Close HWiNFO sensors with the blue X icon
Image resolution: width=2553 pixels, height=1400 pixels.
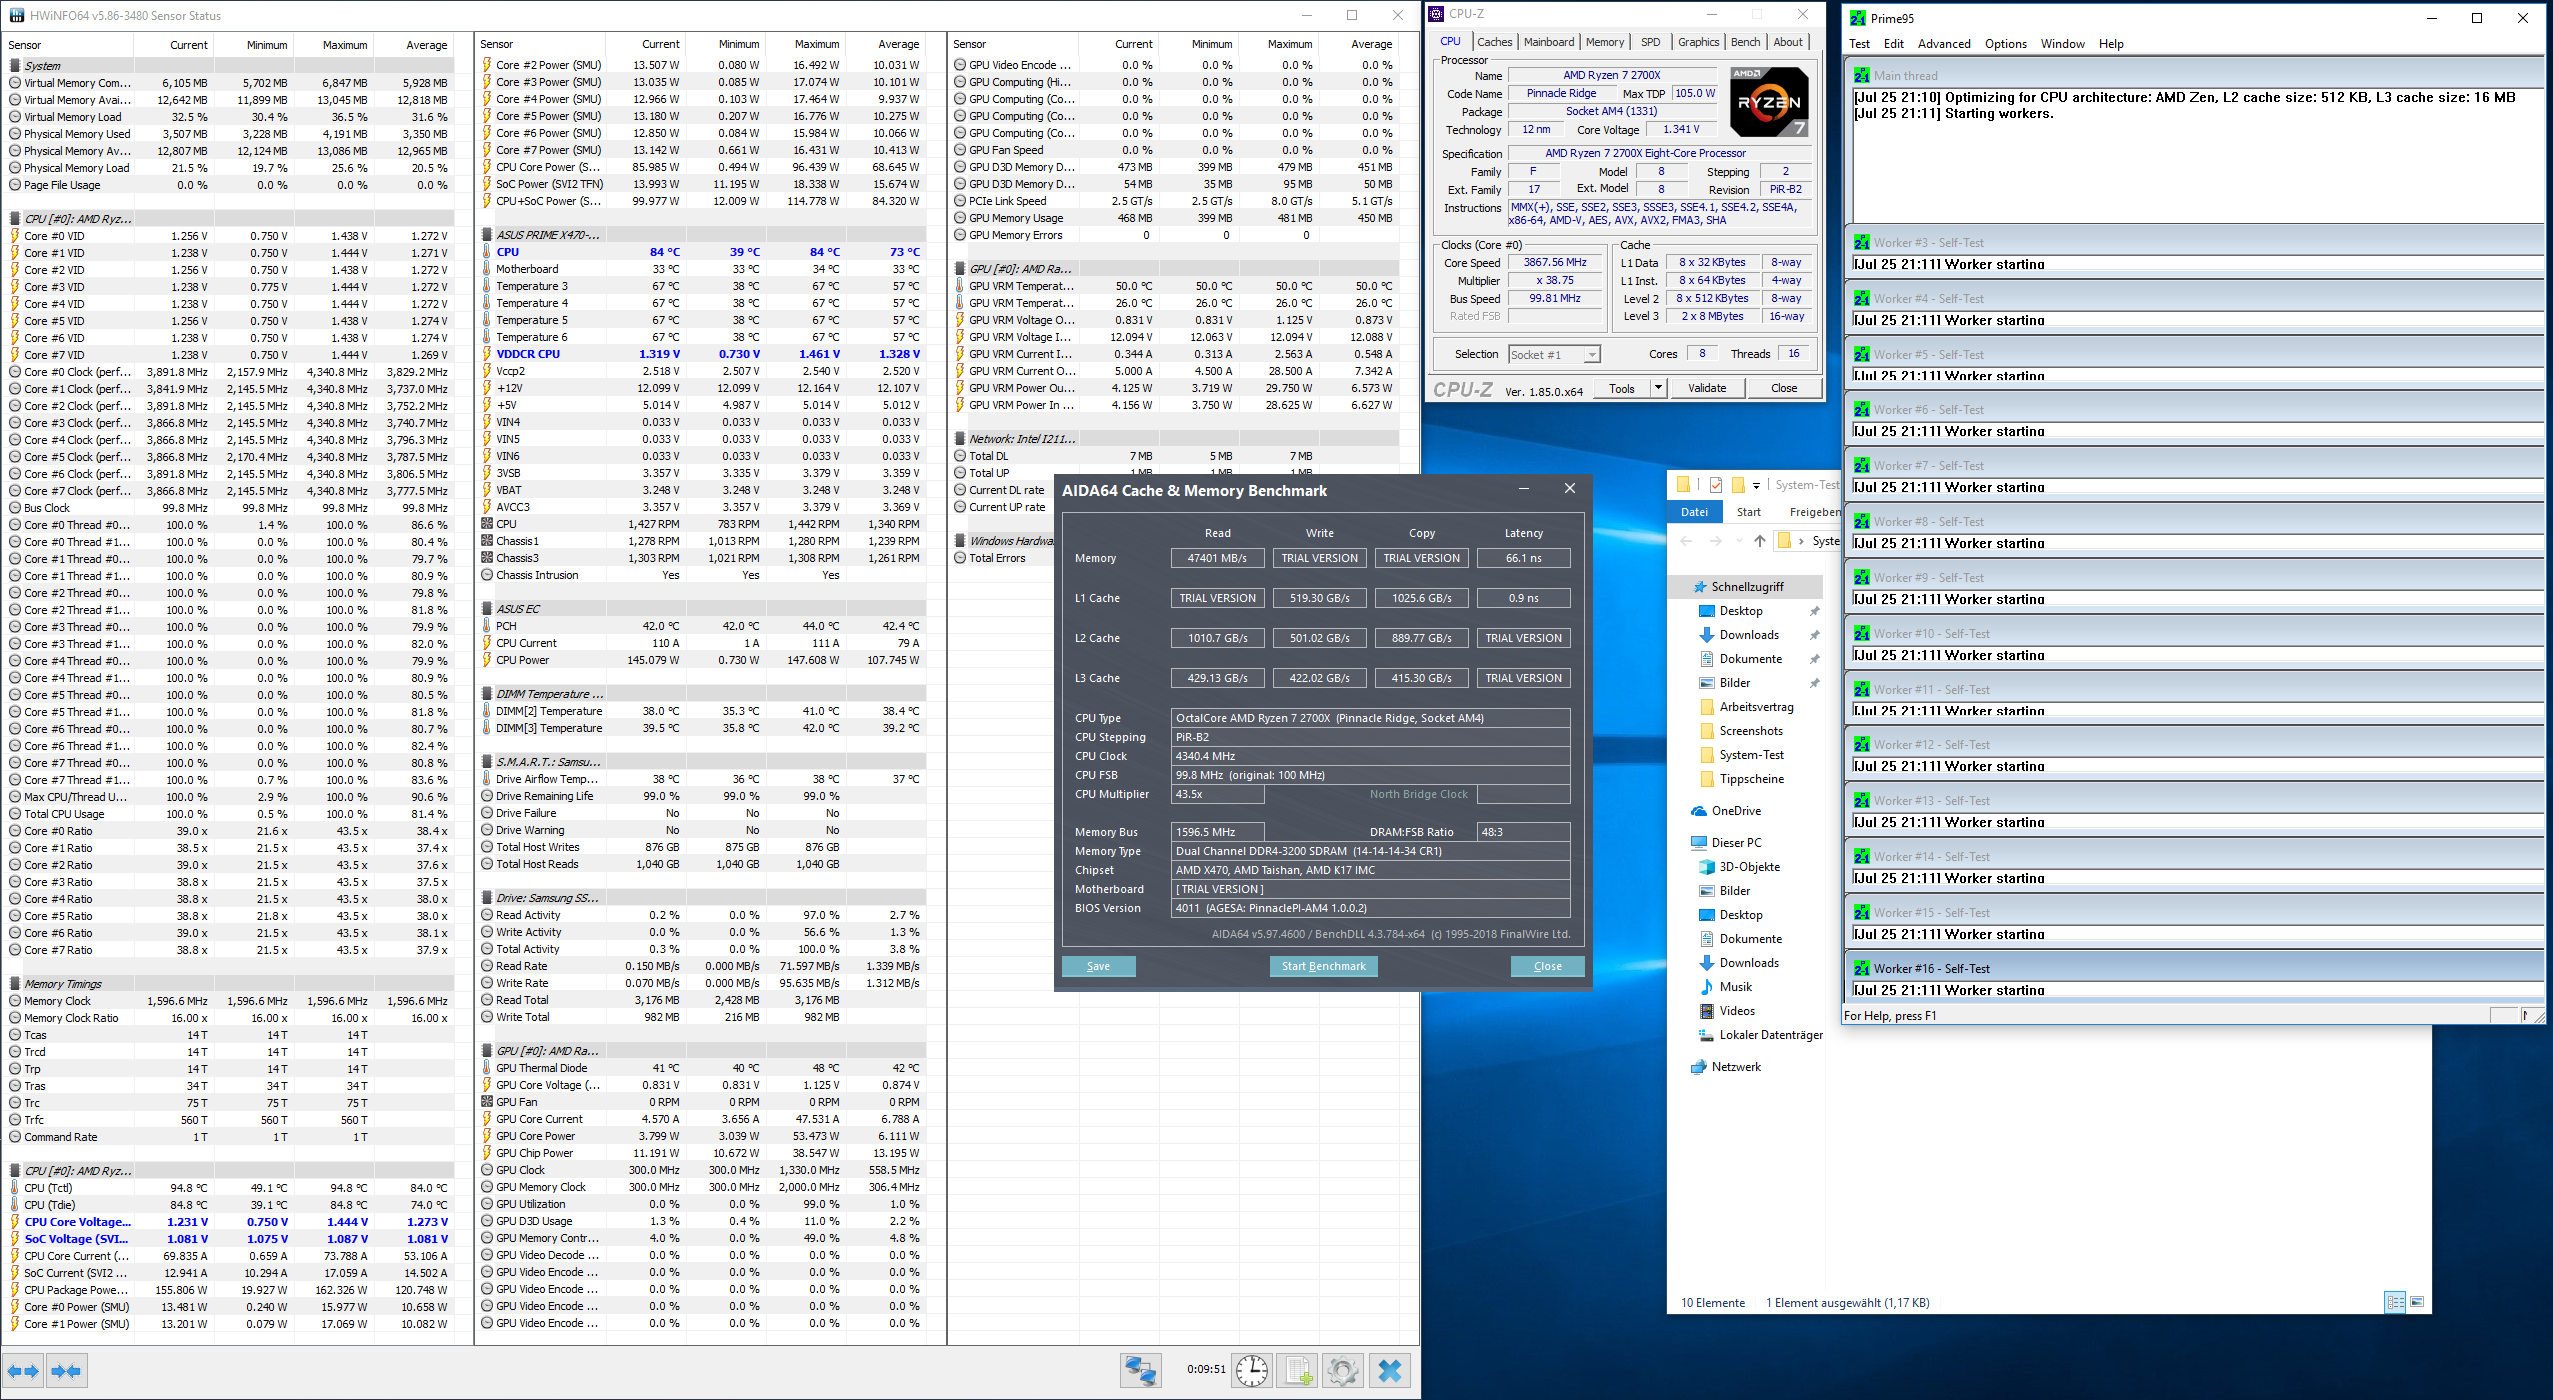[x=1390, y=1371]
